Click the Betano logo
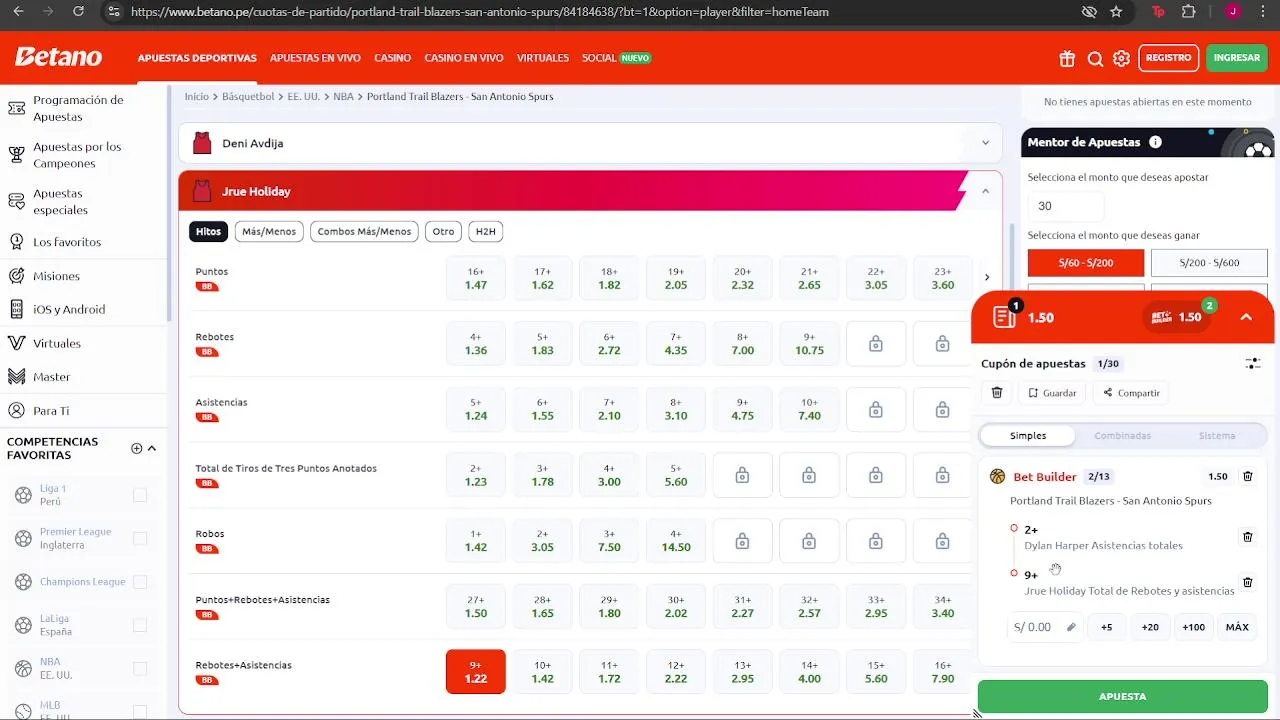1280x720 pixels. tap(58, 57)
